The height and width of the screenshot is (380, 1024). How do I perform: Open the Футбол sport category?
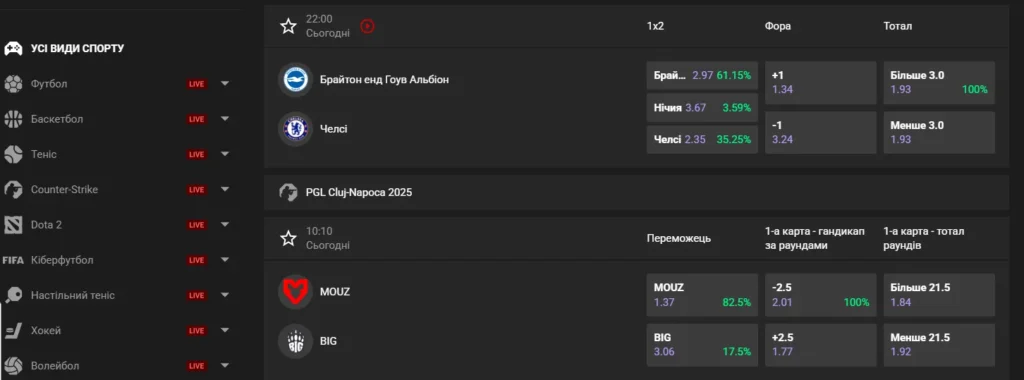(x=49, y=84)
